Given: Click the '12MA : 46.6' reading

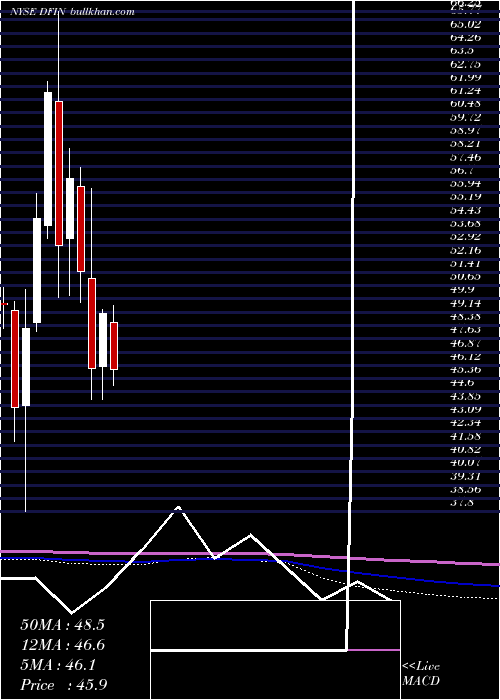Looking at the screenshot, I should [62, 645].
